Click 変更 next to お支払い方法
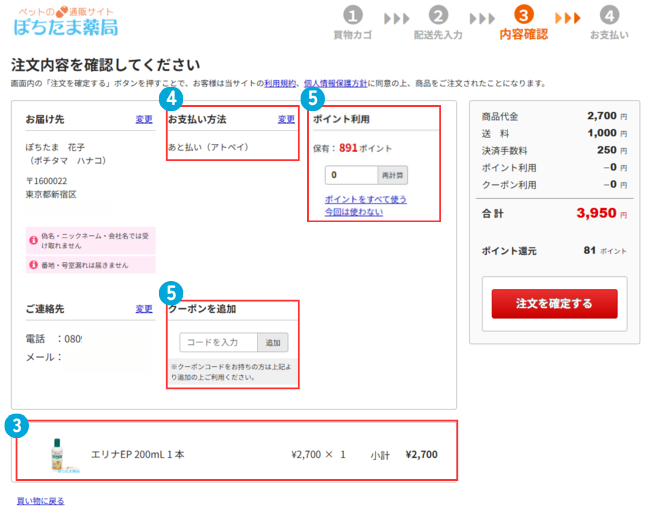 coord(286,120)
